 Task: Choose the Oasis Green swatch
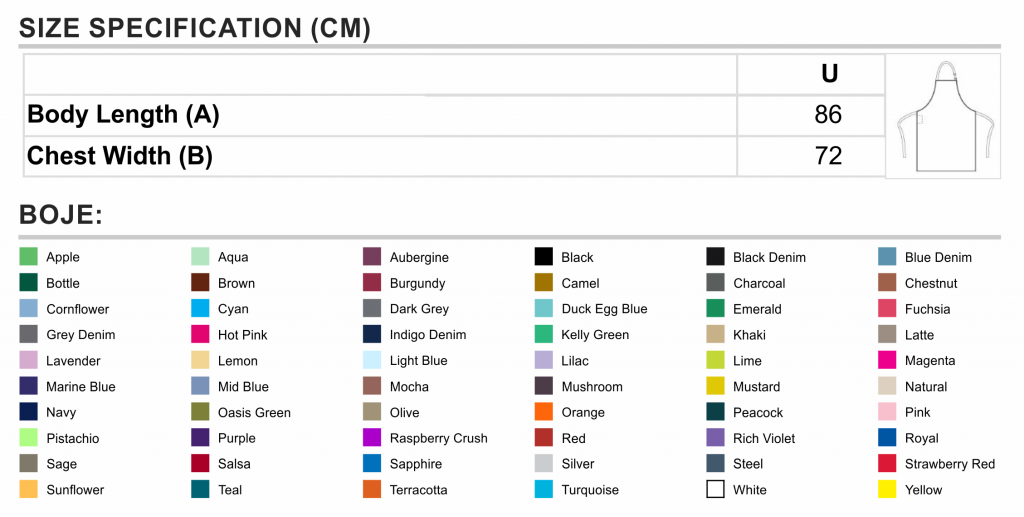(x=200, y=412)
